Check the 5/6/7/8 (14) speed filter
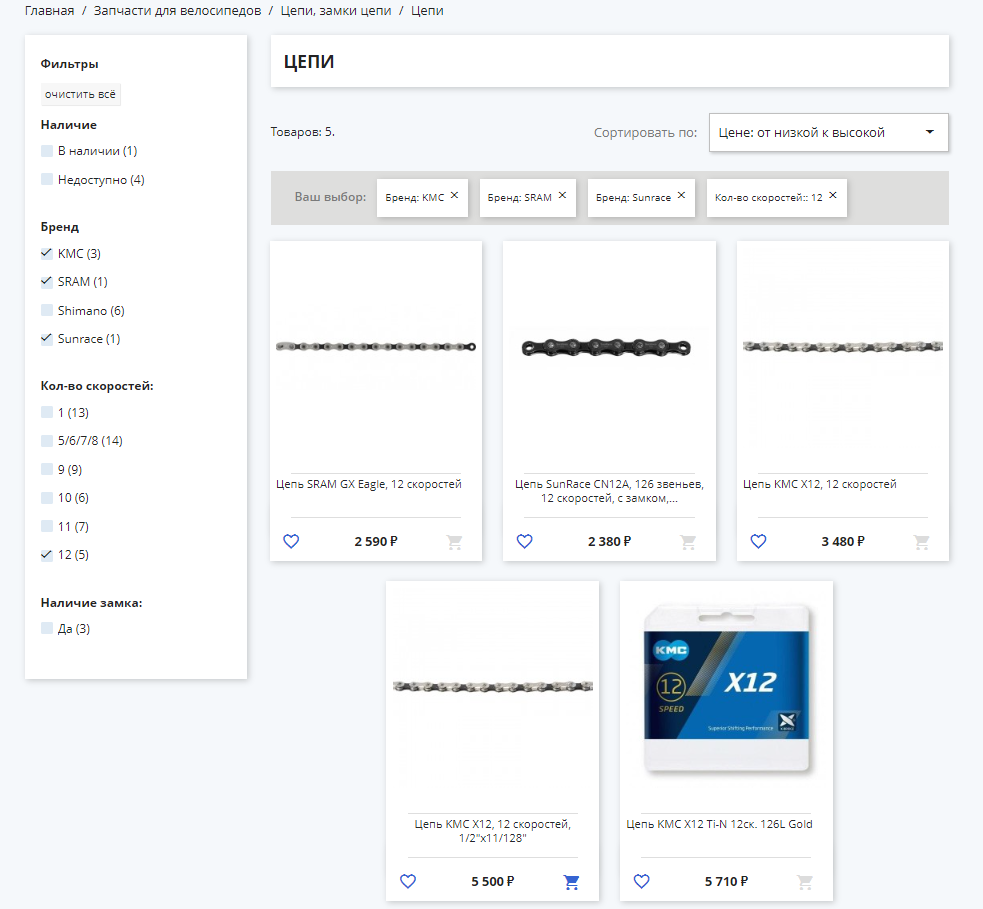 [46, 441]
